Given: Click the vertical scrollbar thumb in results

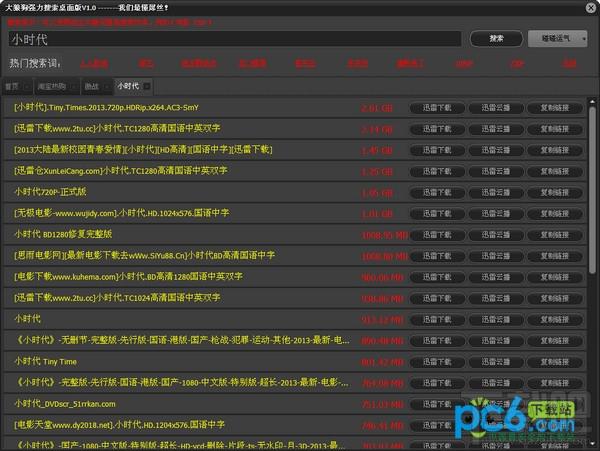Looking at the screenshot, I should point(592,189).
